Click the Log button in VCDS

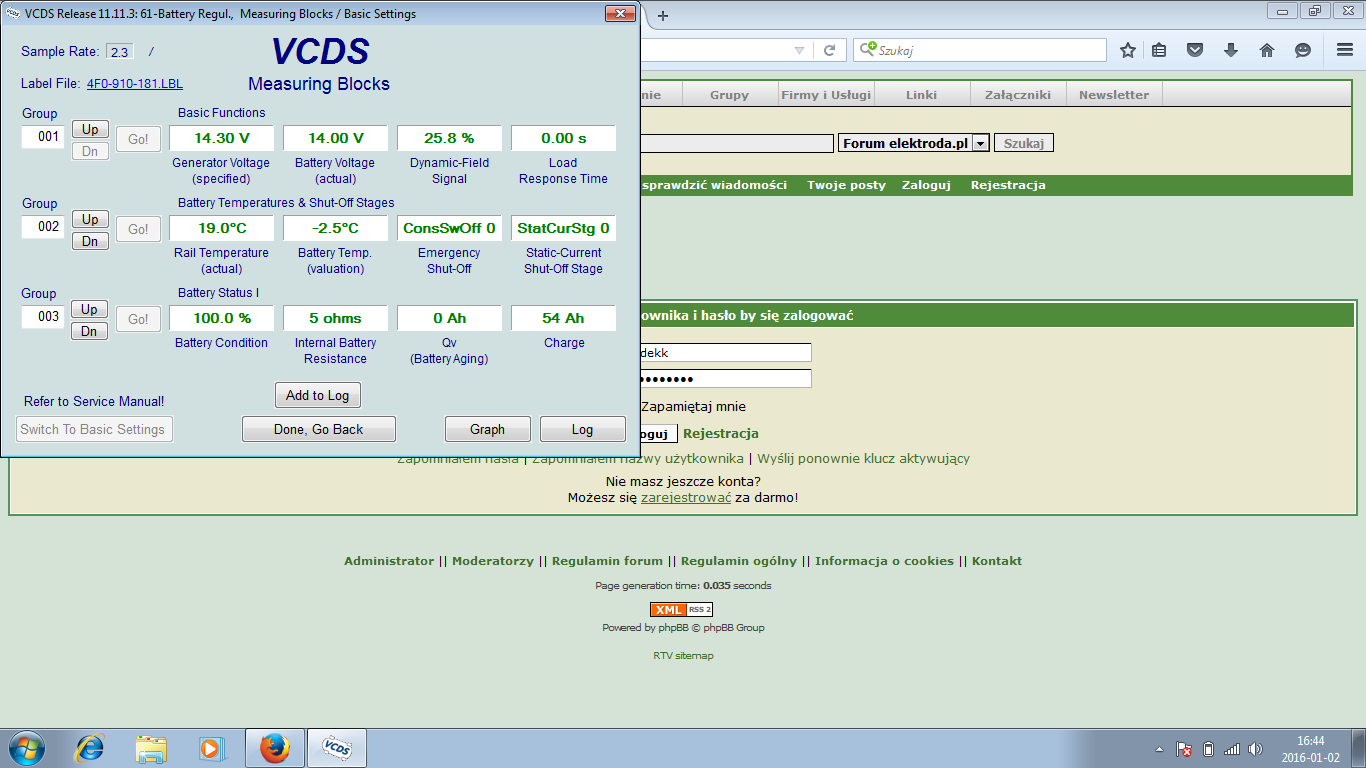[582, 429]
